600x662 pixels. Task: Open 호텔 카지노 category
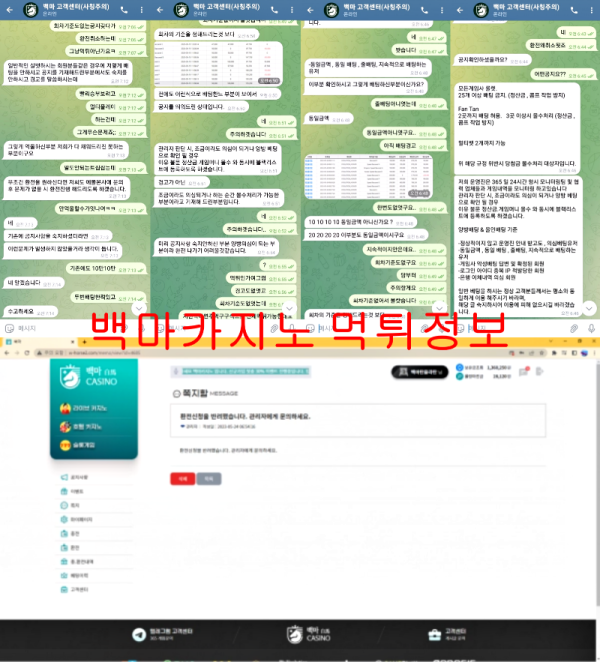(81, 427)
